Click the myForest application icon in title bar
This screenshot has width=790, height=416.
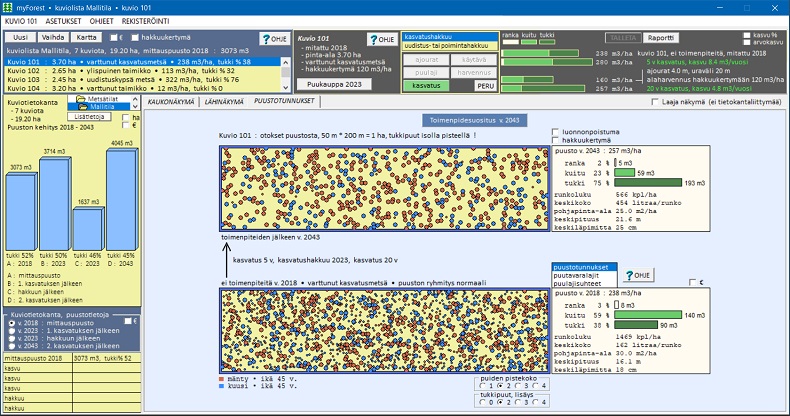[x=8, y=6]
